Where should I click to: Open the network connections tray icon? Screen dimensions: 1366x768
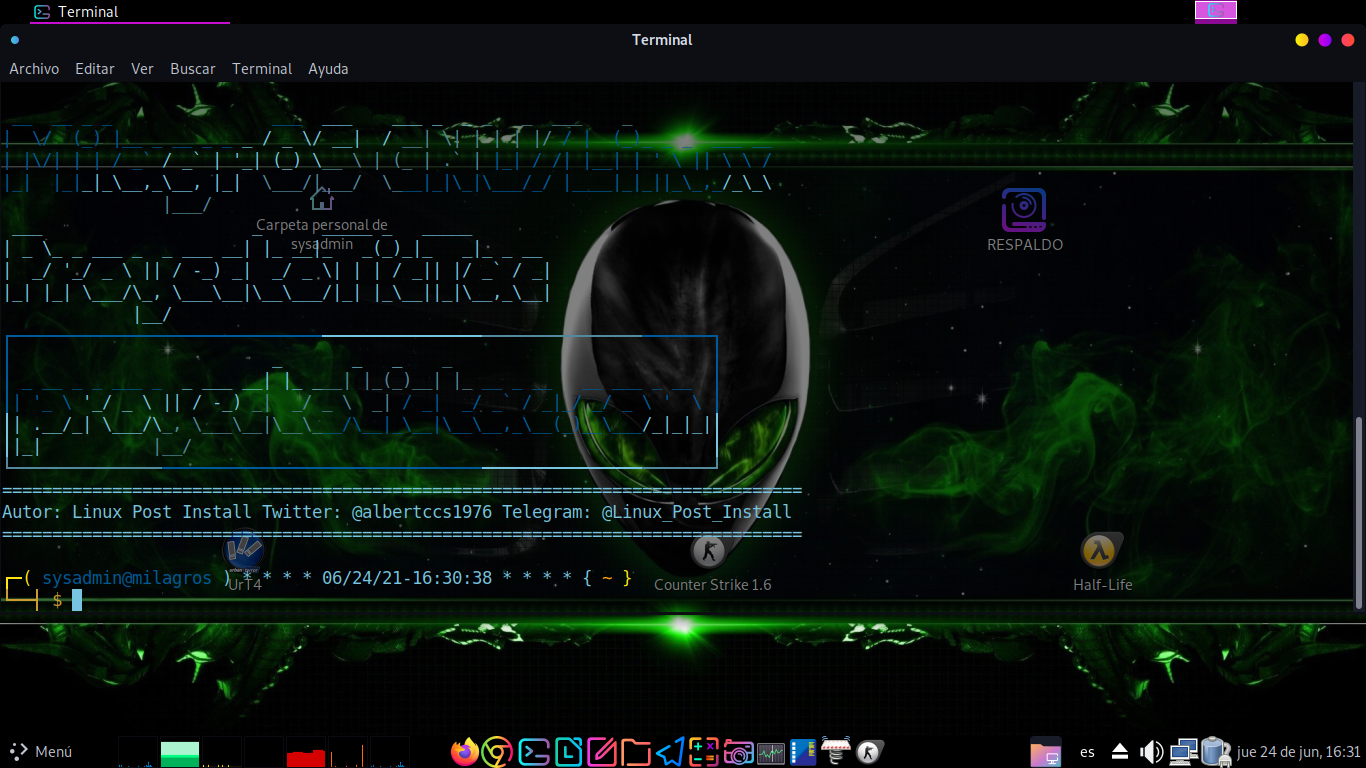1184,752
